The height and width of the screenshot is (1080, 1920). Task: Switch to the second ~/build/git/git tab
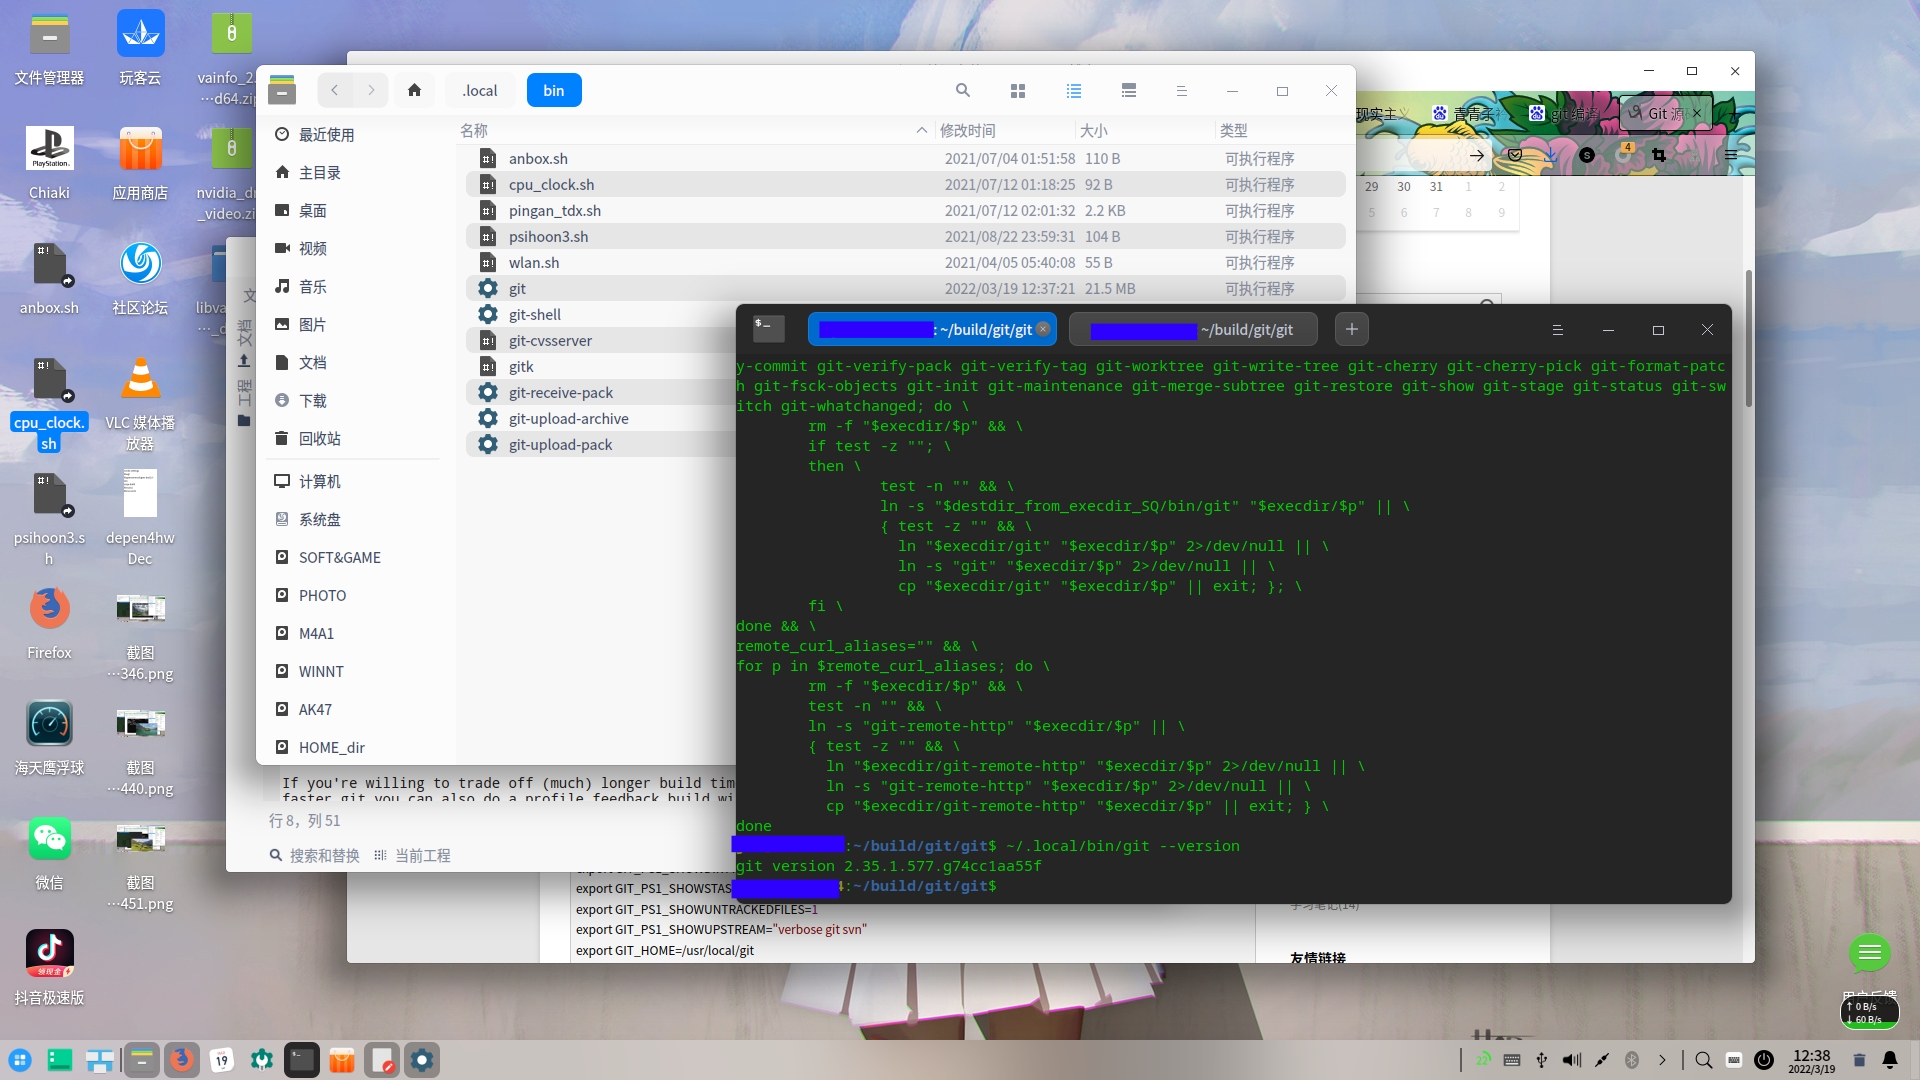coord(1192,330)
